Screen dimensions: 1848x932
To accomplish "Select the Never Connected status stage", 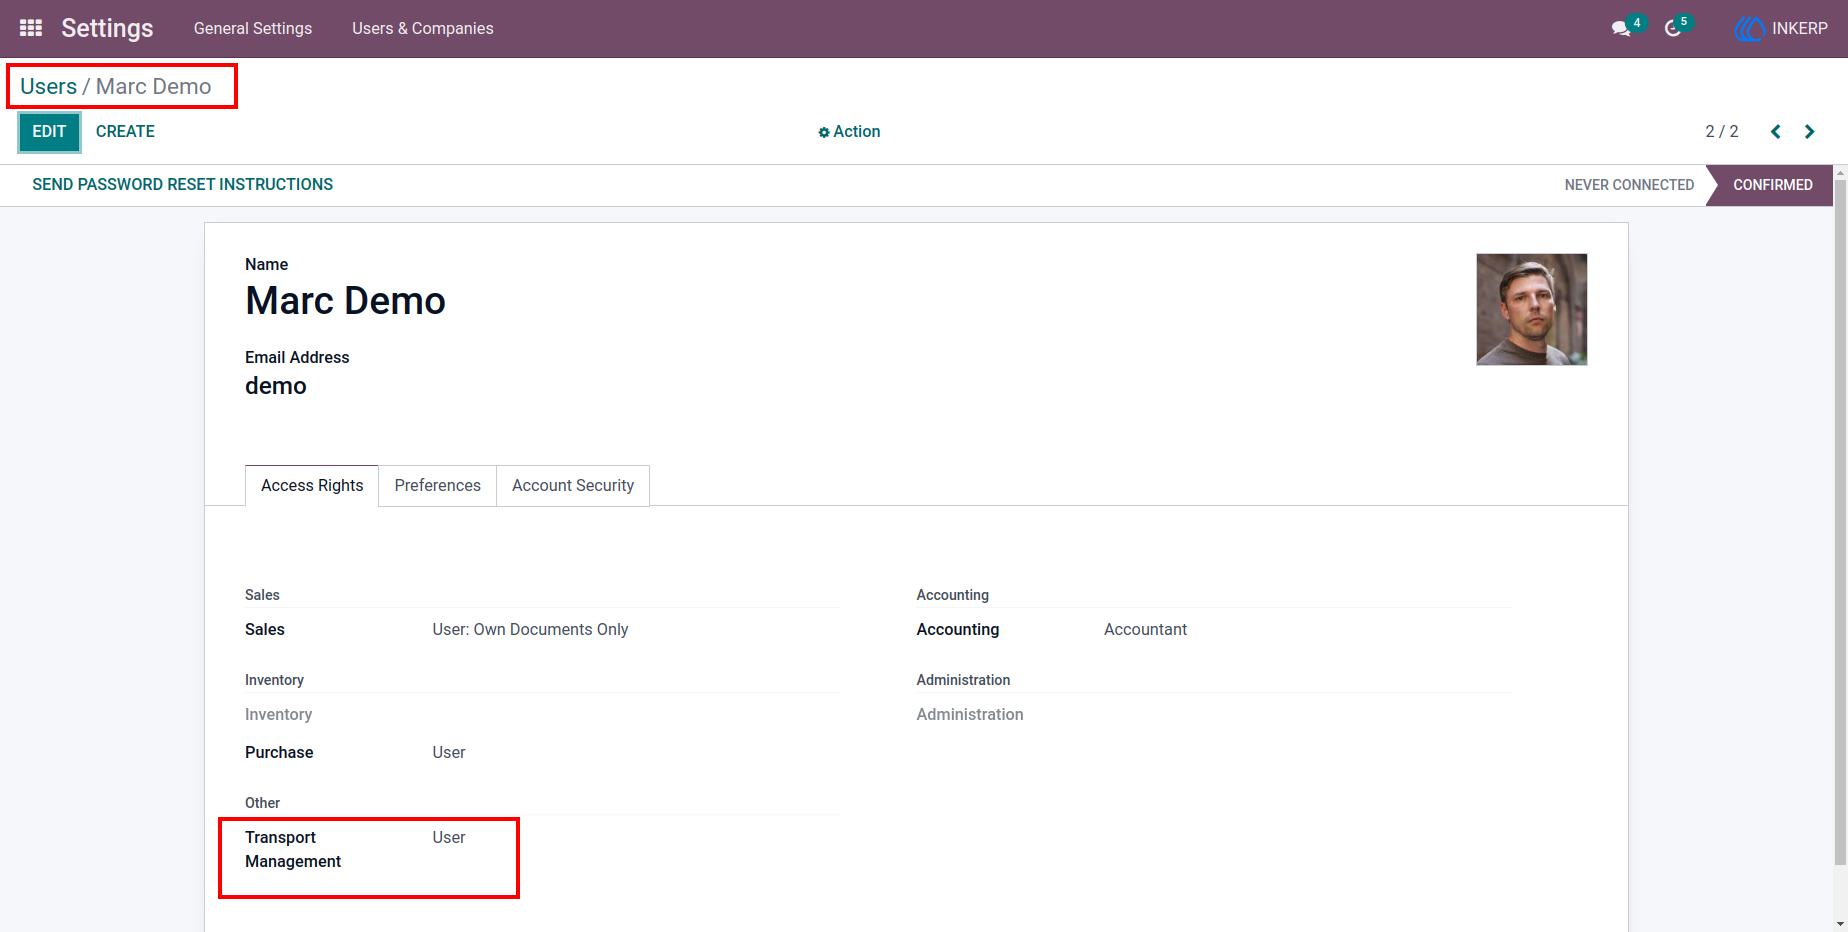I will coord(1629,185).
